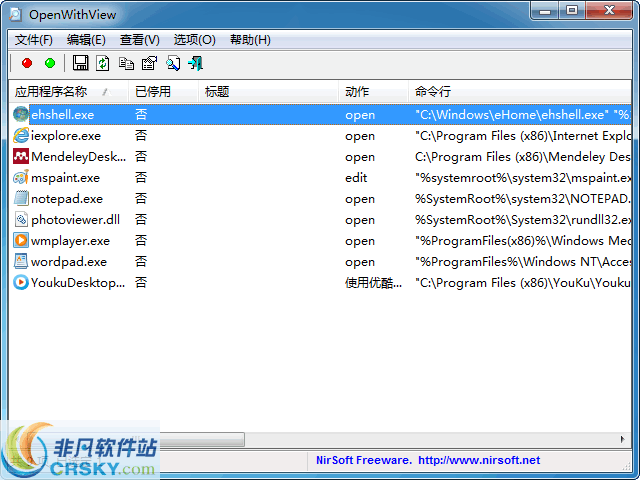Click the wordpad.exe document icon
This screenshot has height=480, width=640.
pos(20,262)
